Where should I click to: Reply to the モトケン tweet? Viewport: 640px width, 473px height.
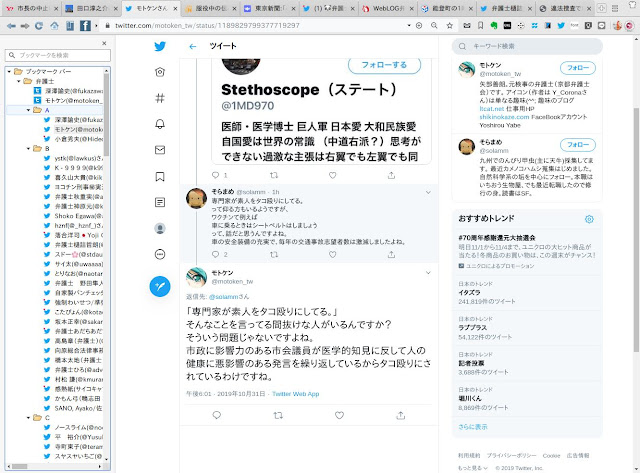217,415
